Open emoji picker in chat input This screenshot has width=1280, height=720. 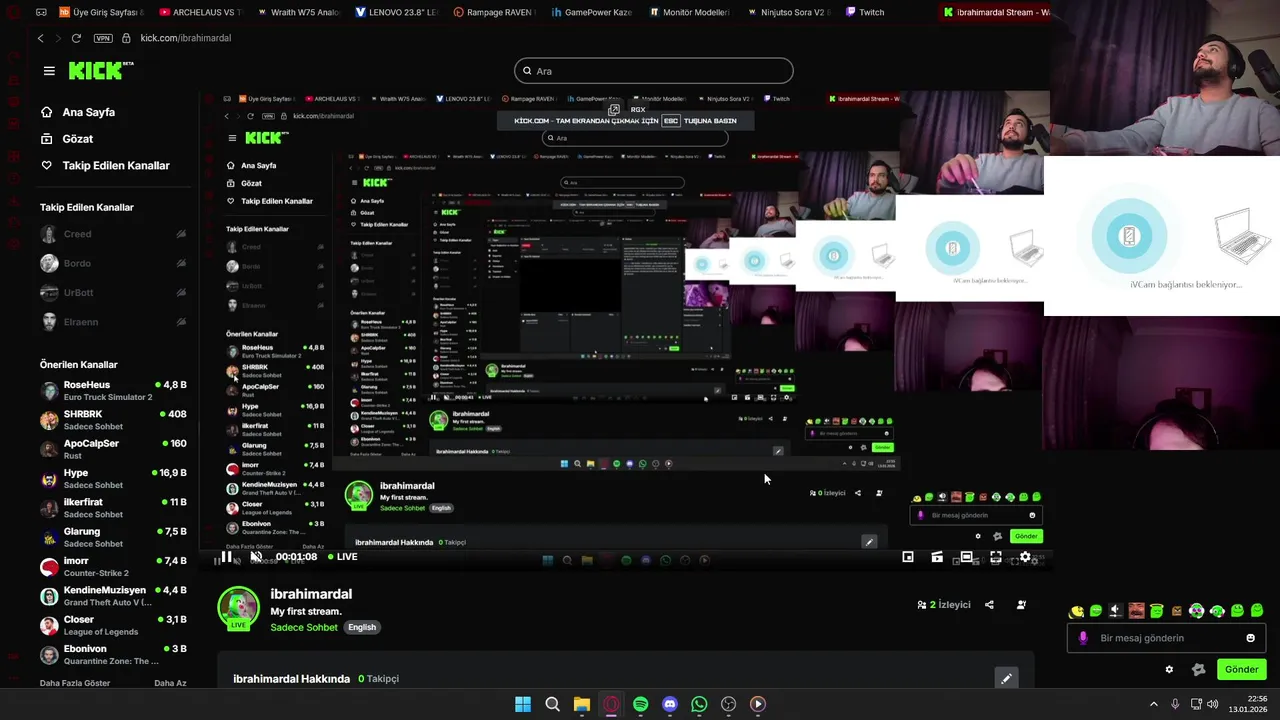coord(1250,638)
